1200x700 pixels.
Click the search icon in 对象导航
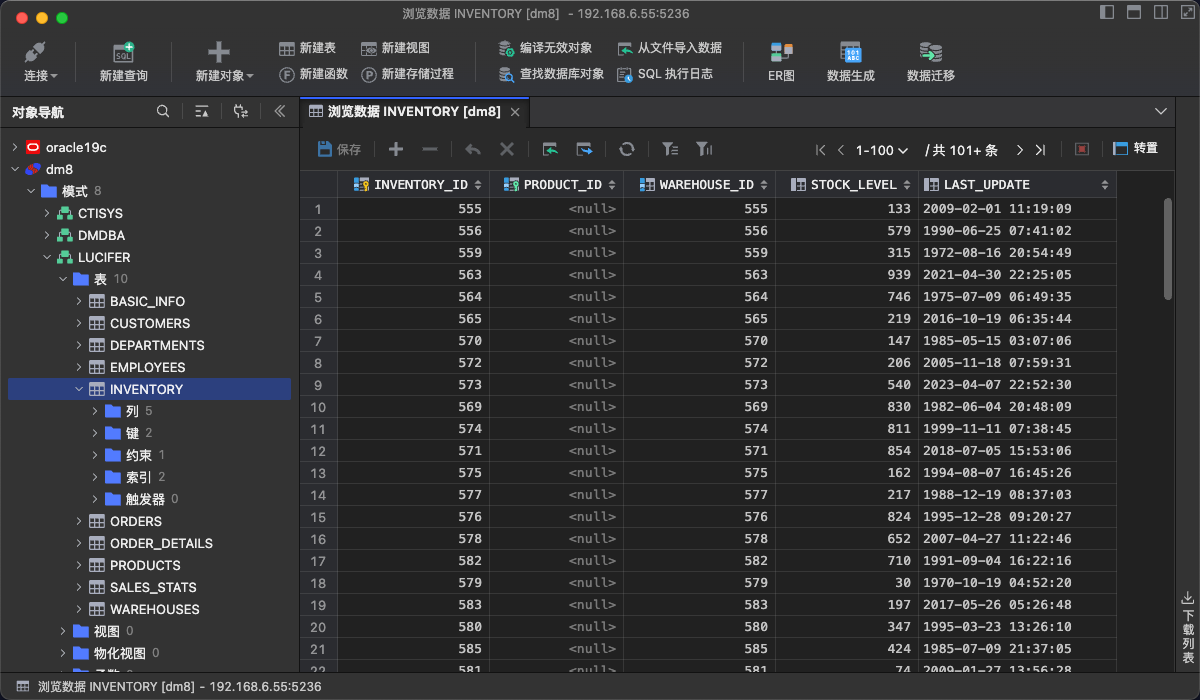point(163,112)
